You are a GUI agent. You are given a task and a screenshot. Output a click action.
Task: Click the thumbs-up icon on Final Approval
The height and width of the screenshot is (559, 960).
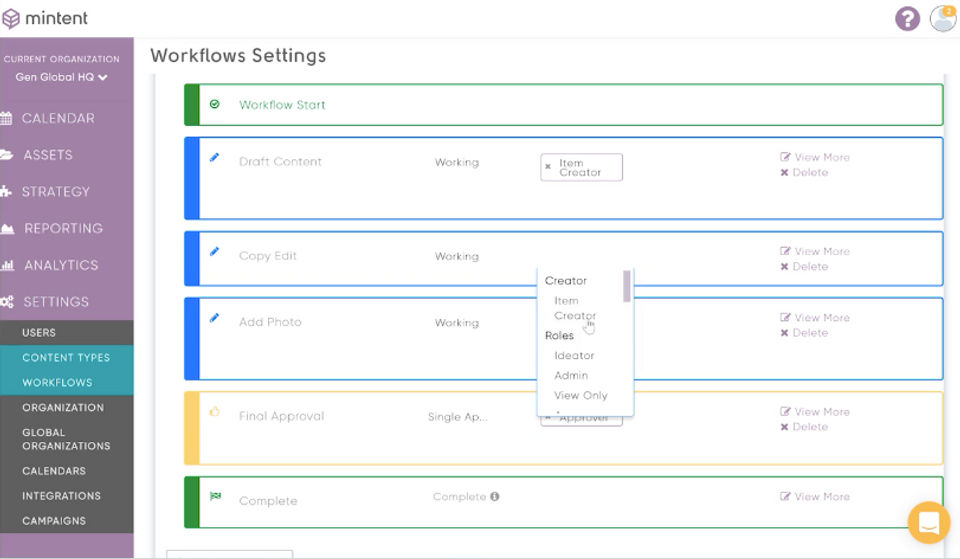214,411
